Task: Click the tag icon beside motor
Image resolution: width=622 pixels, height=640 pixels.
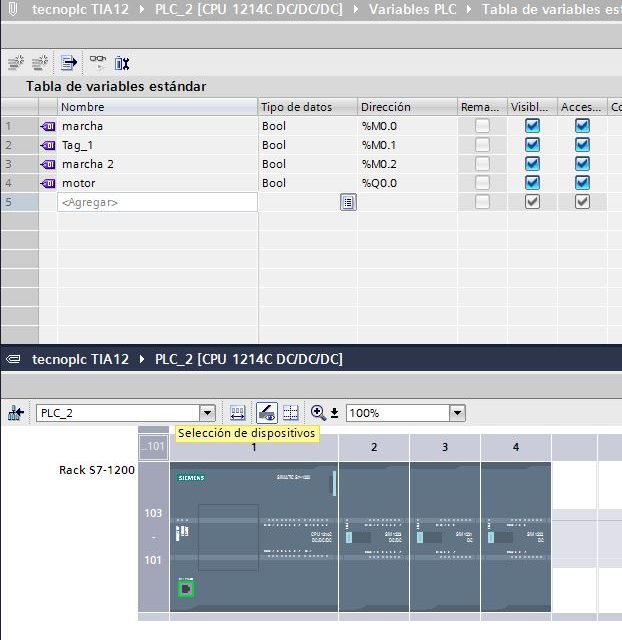Action: coord(48,183)
